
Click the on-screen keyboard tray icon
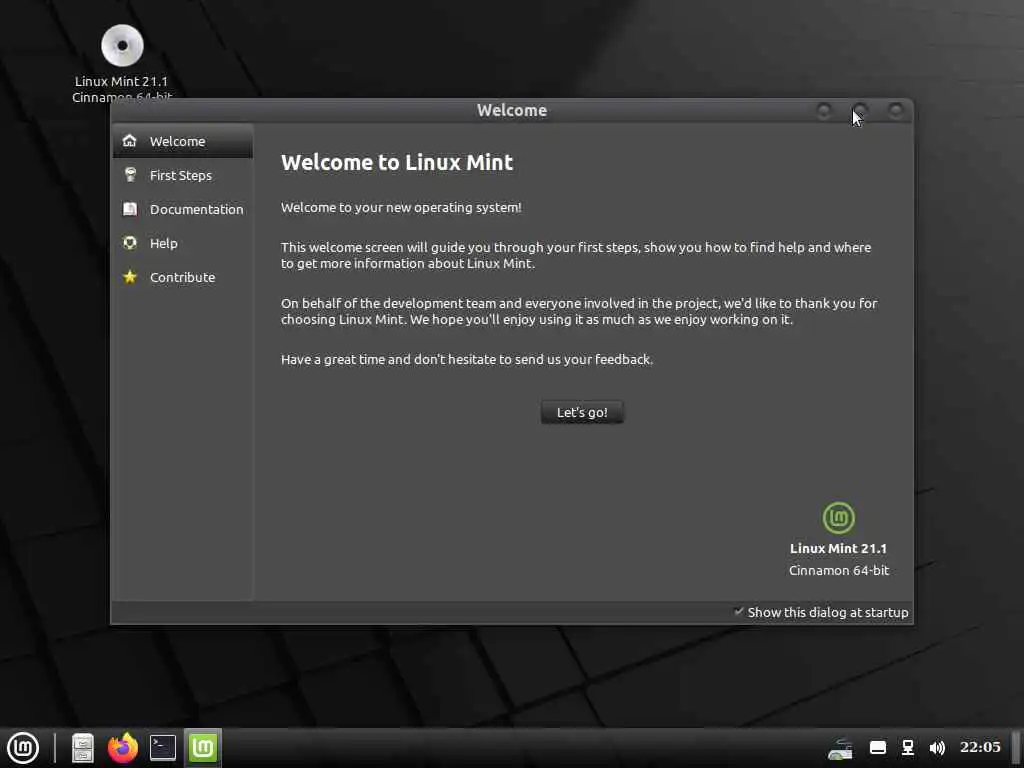tap(878, 748)
